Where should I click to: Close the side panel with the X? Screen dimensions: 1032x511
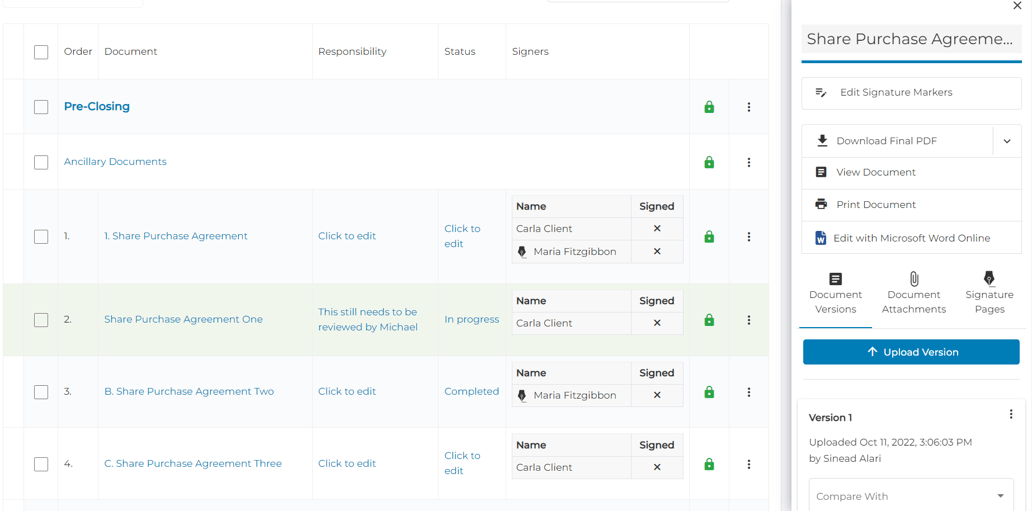click(1016, 5)
